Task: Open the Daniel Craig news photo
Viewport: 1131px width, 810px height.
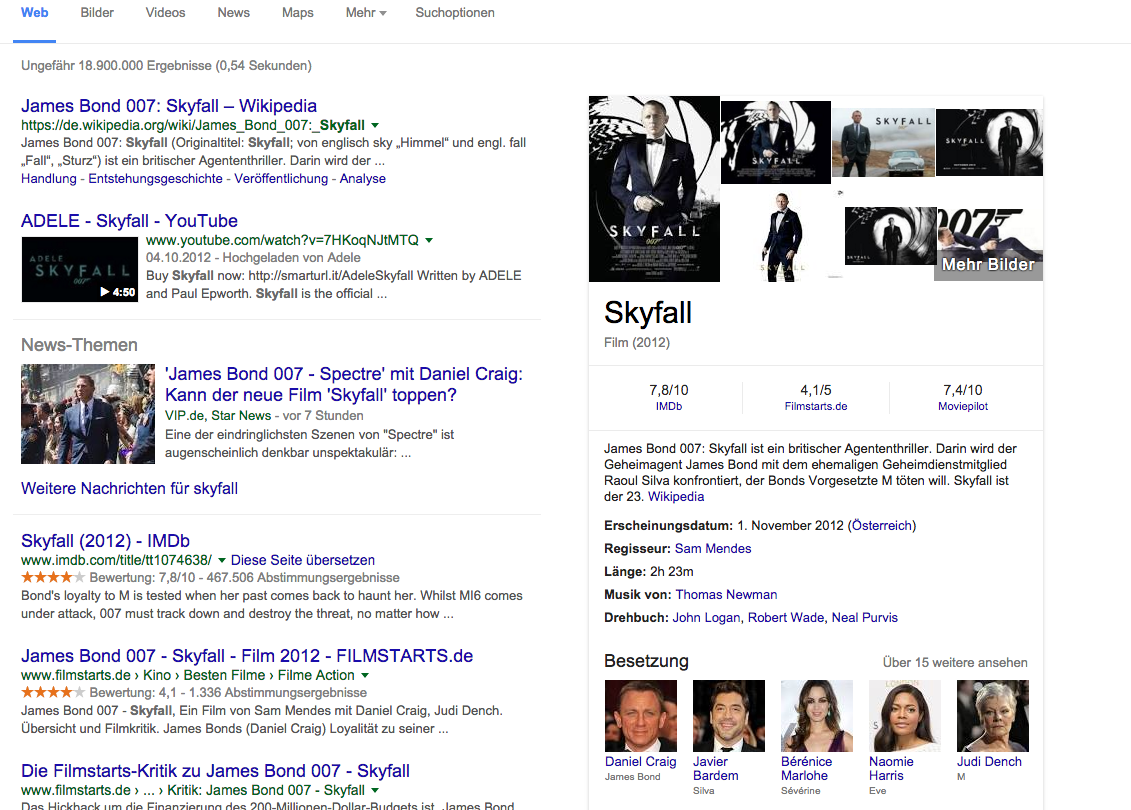Action: tap(88, 413)
